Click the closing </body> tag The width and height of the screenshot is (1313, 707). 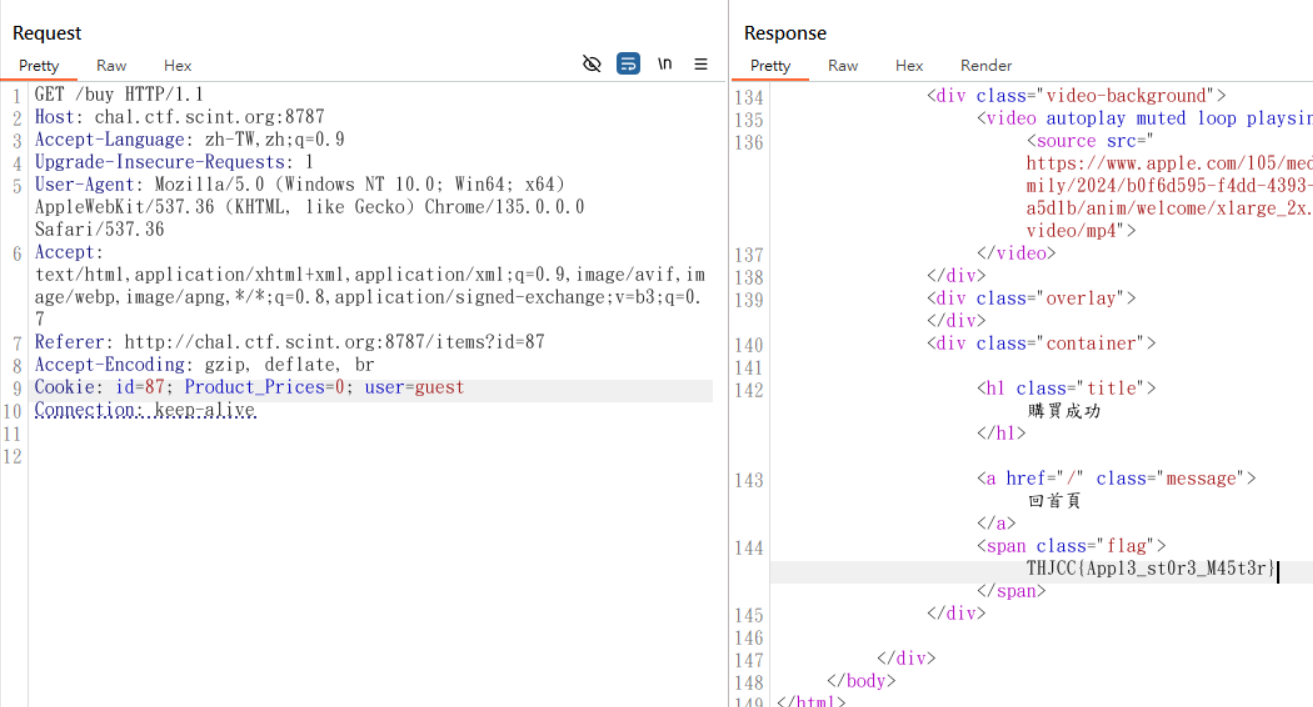861,680
